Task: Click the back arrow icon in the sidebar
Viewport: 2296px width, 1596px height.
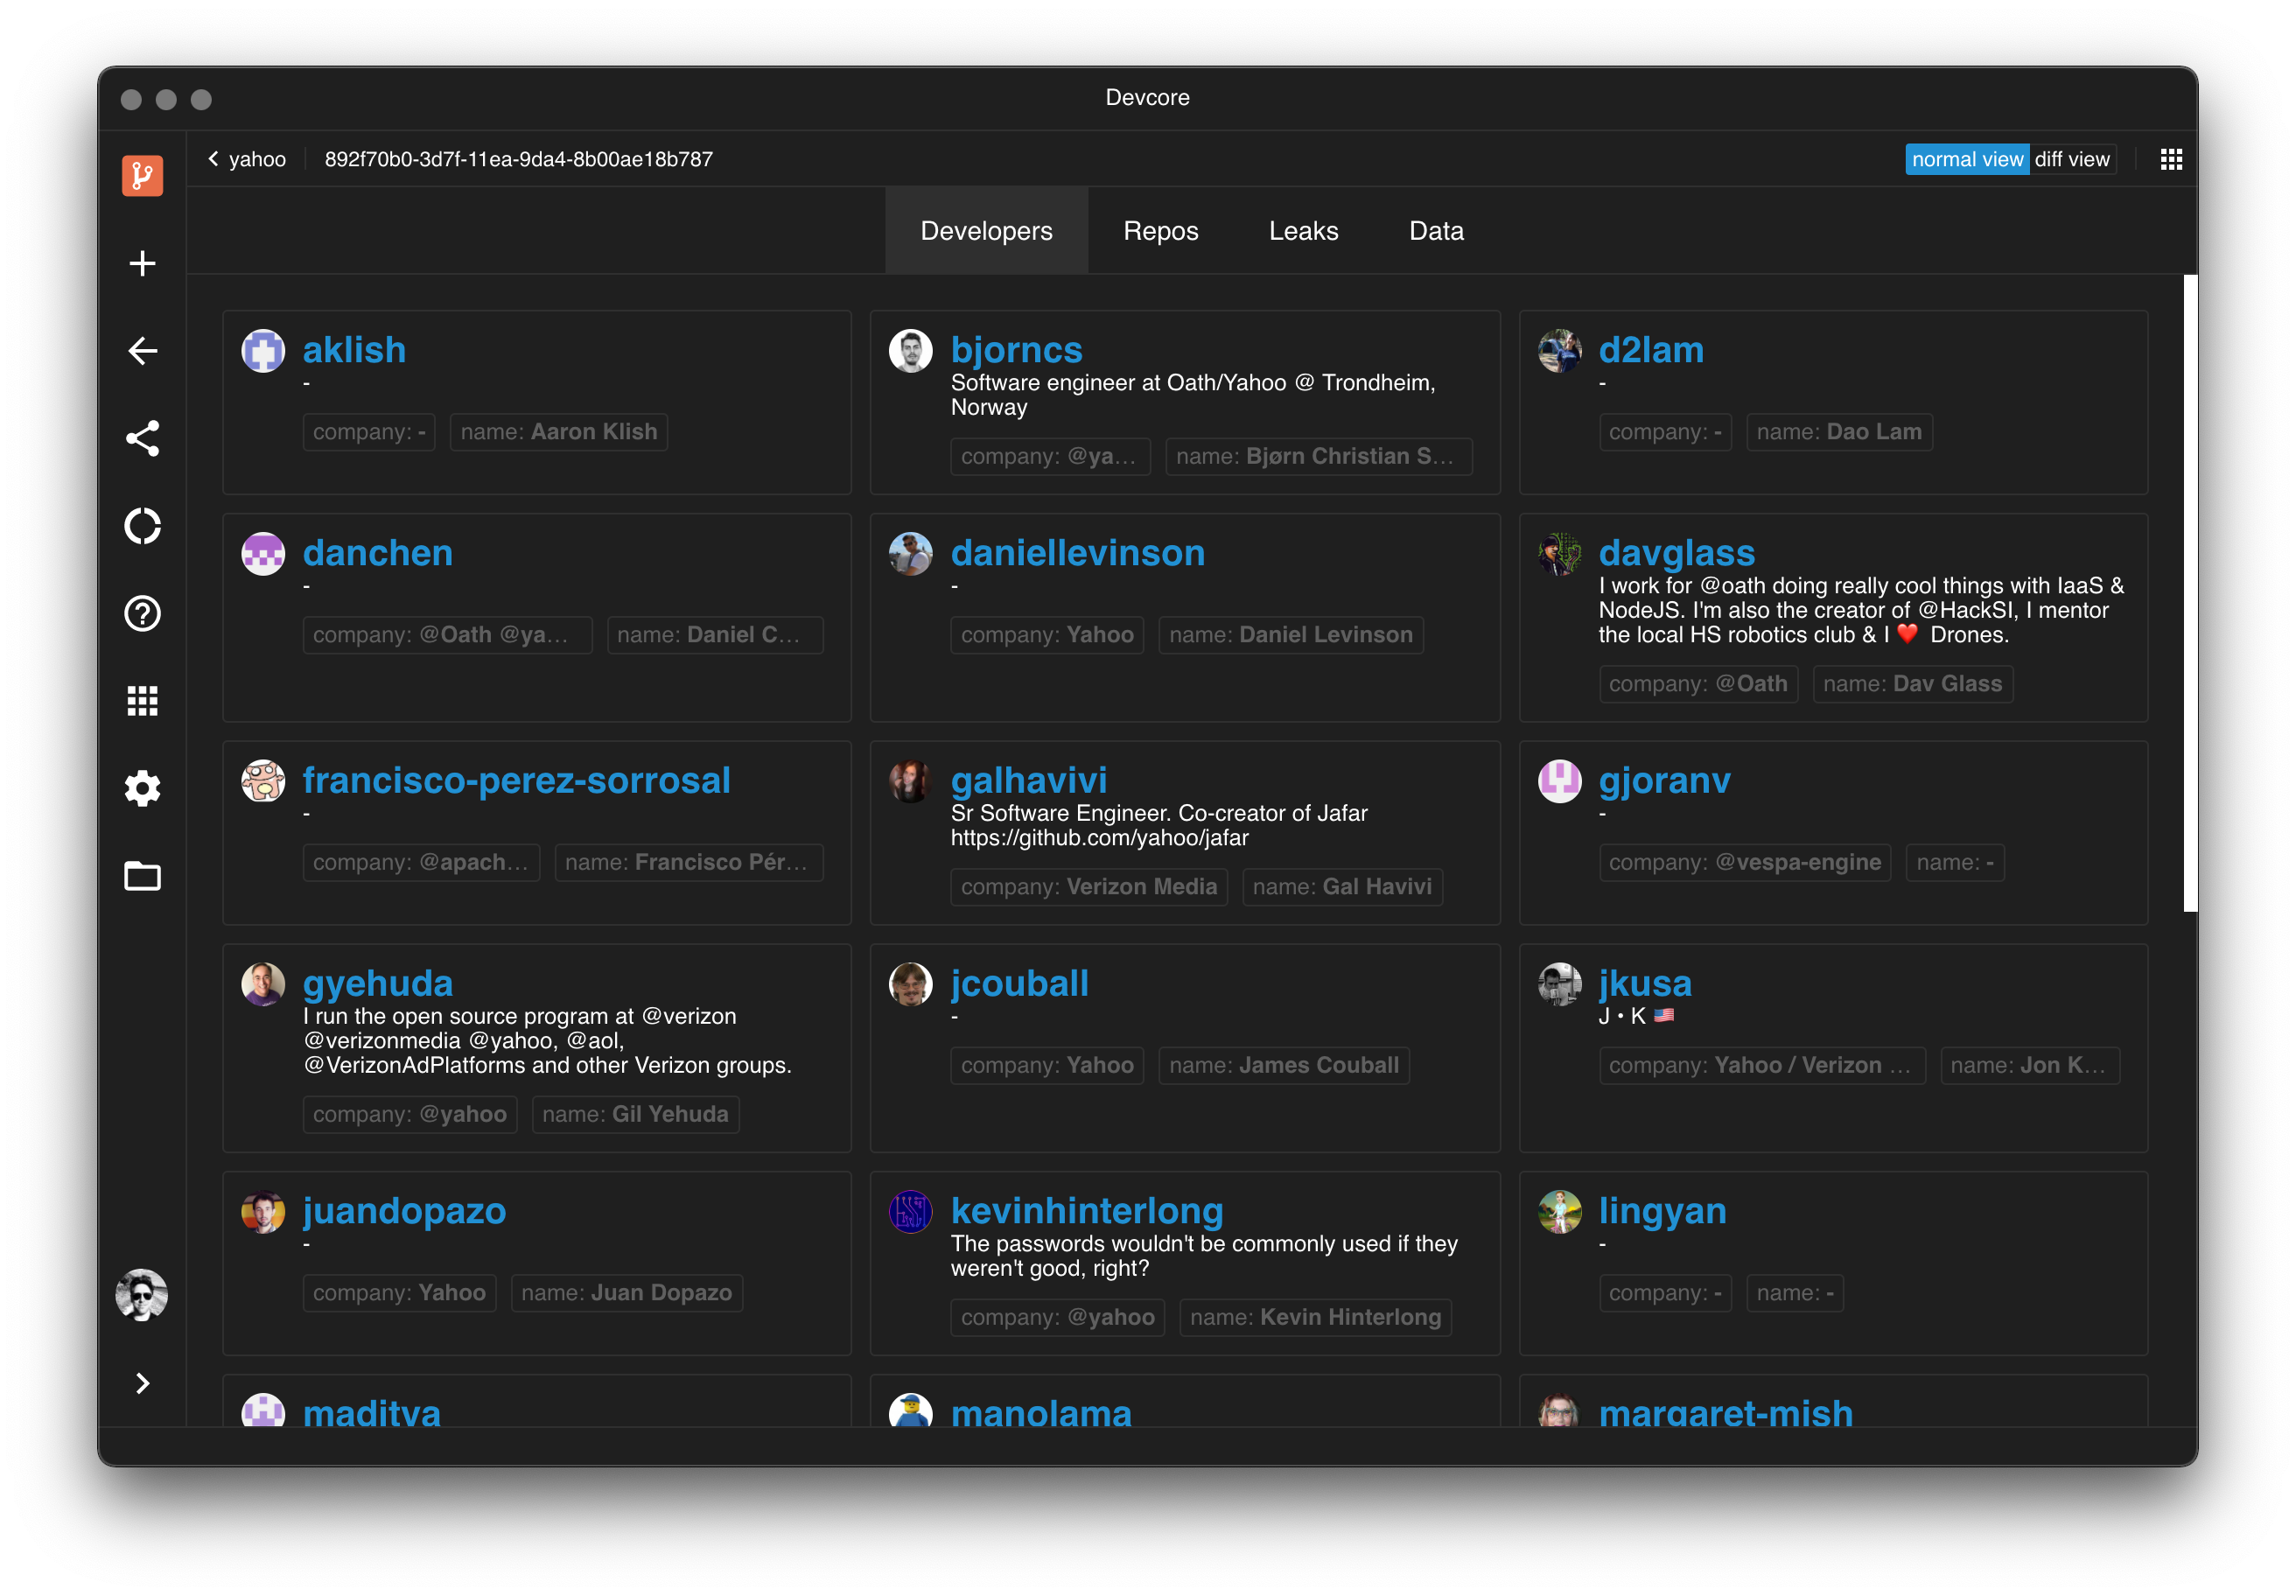Action: tap(142, 351)
